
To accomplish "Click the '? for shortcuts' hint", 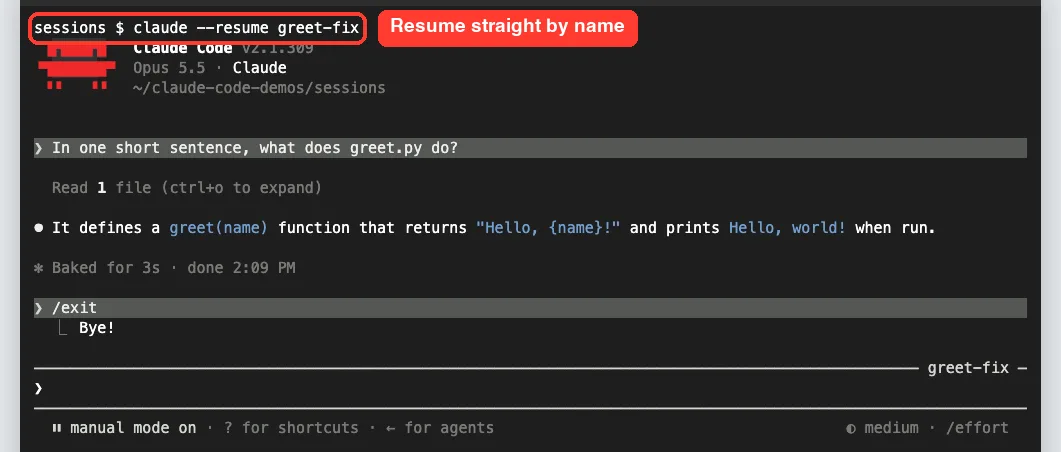I will (291, 428).
